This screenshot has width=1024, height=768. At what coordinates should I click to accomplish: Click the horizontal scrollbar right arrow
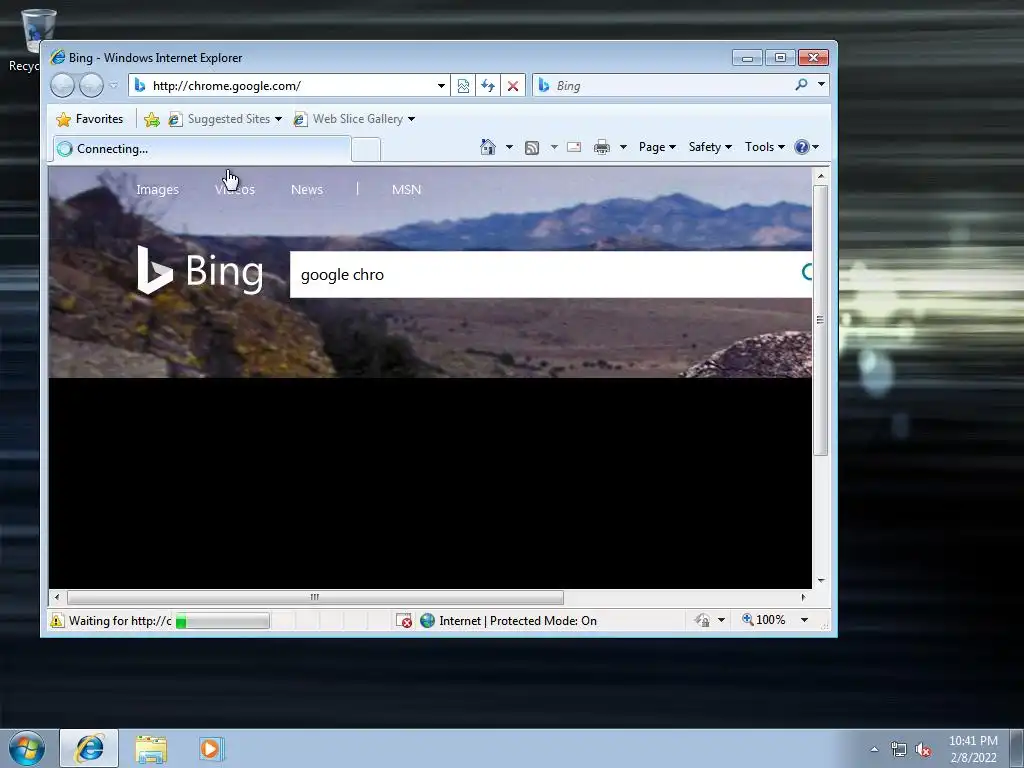pos(803,597)
